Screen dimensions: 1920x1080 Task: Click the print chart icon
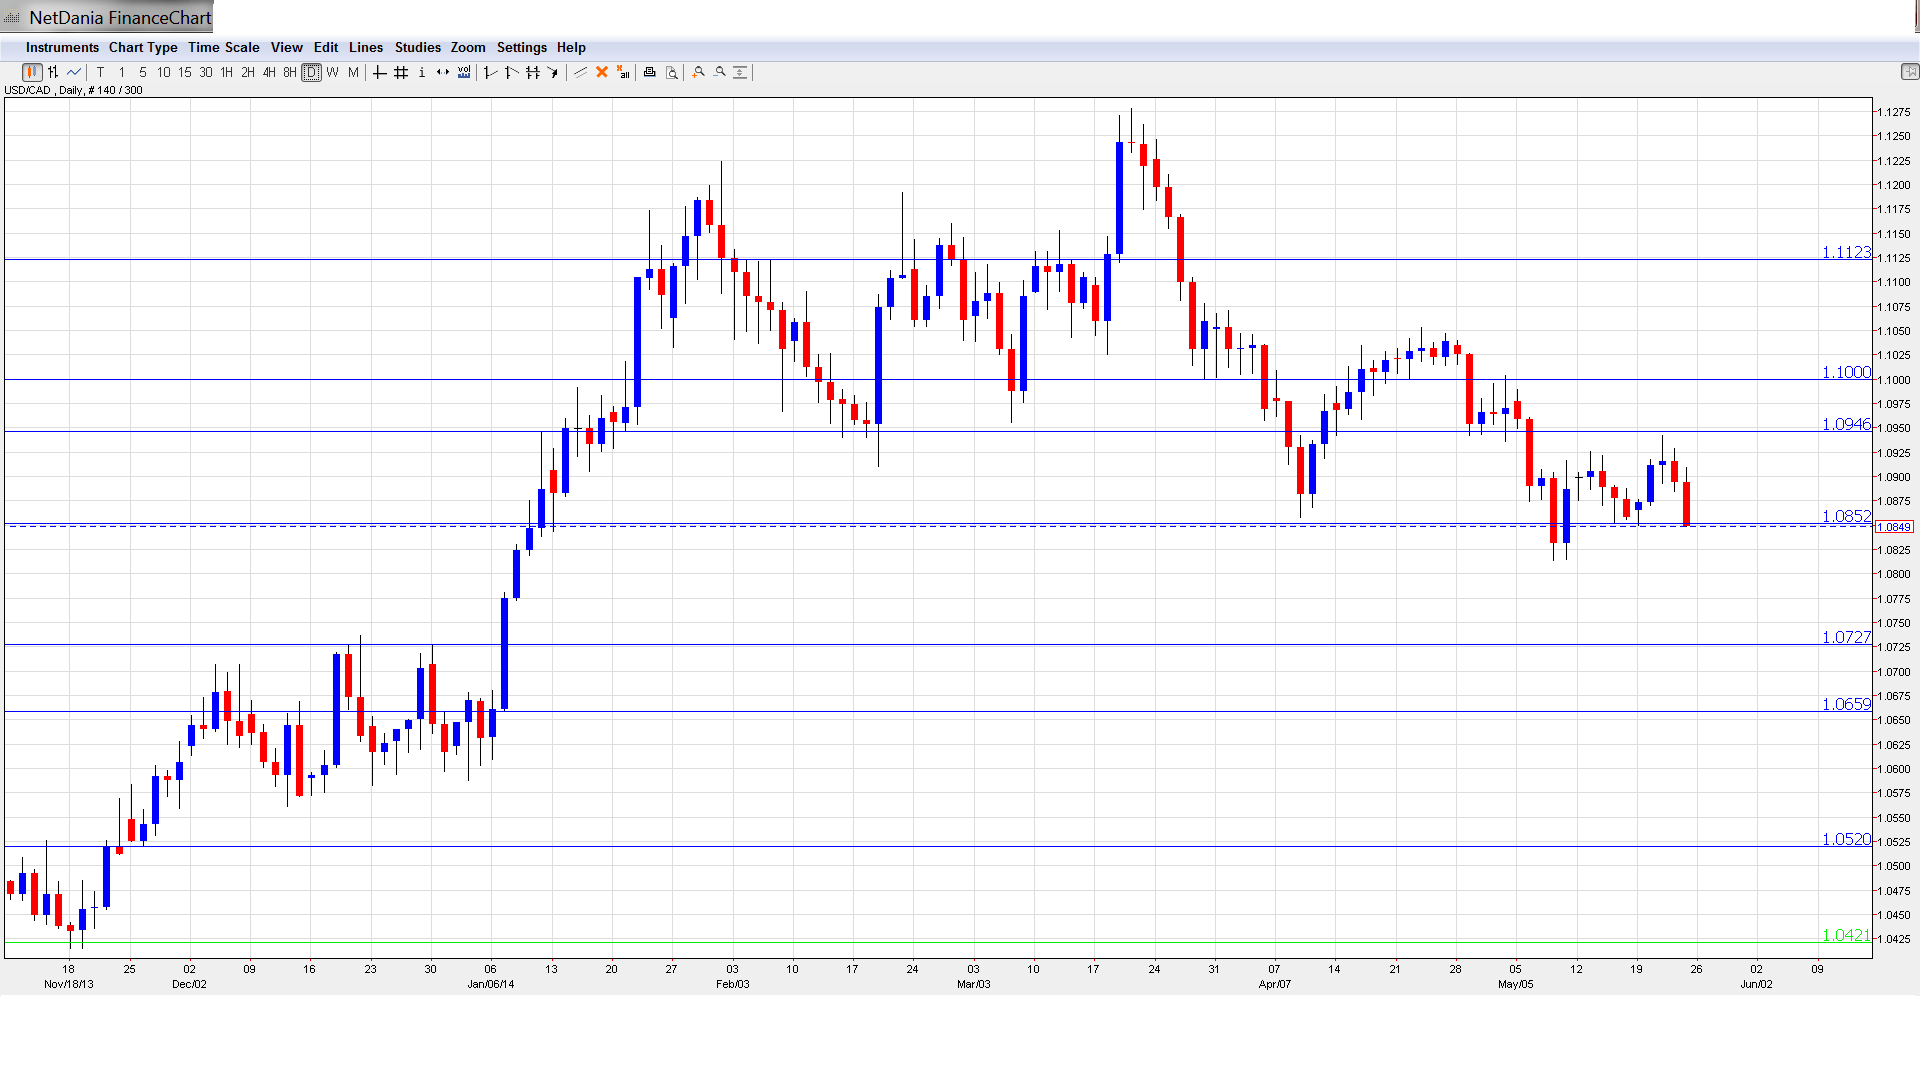click(650, 72)
